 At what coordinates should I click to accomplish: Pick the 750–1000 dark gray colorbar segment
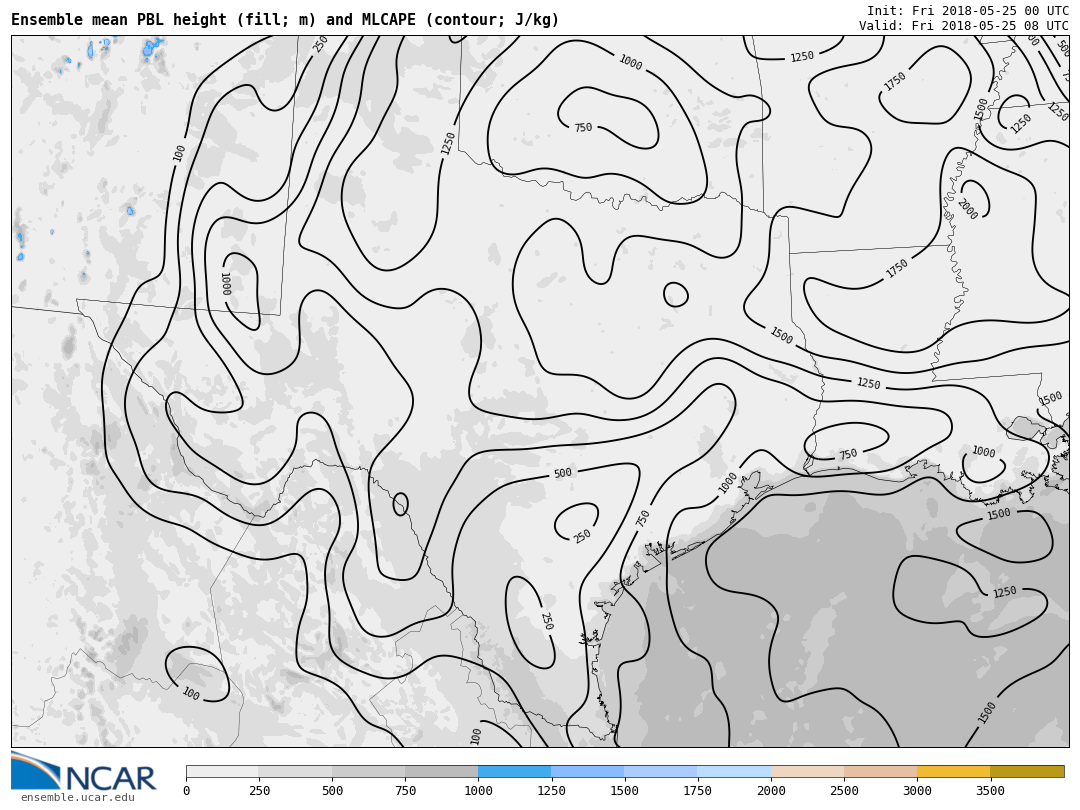point(442,771)
